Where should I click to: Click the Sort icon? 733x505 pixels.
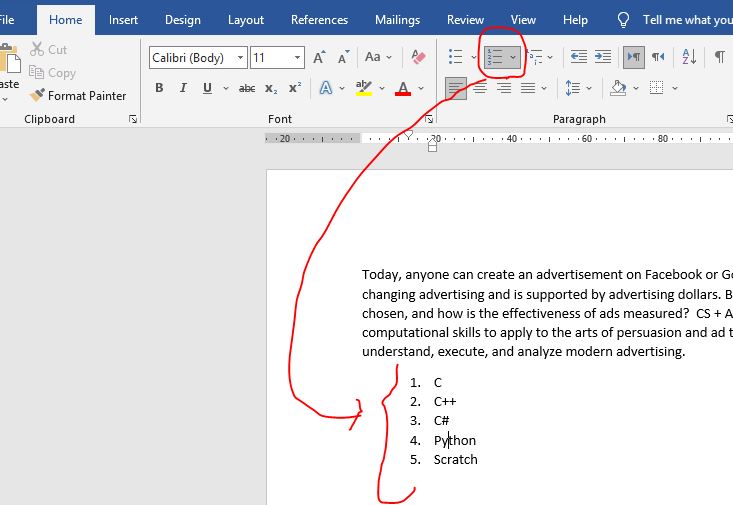(x=689, y=58)
